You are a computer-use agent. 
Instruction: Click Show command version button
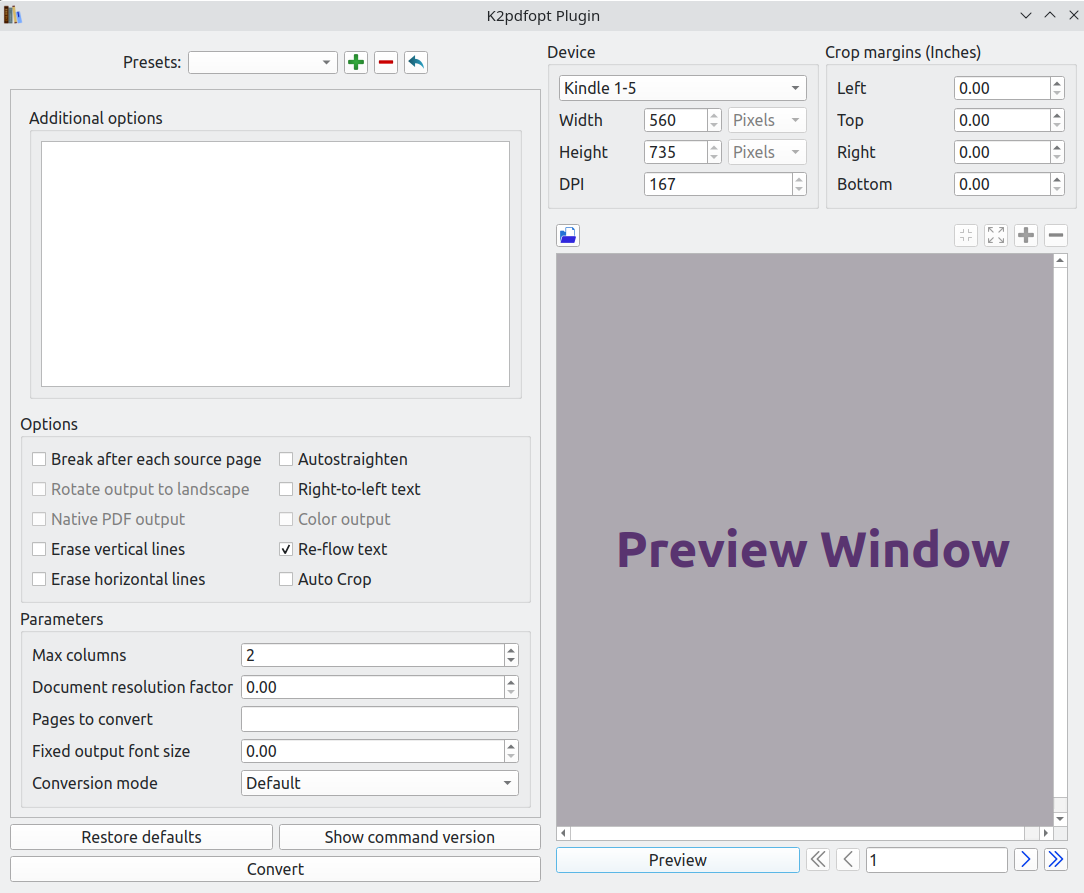(410, 837)
